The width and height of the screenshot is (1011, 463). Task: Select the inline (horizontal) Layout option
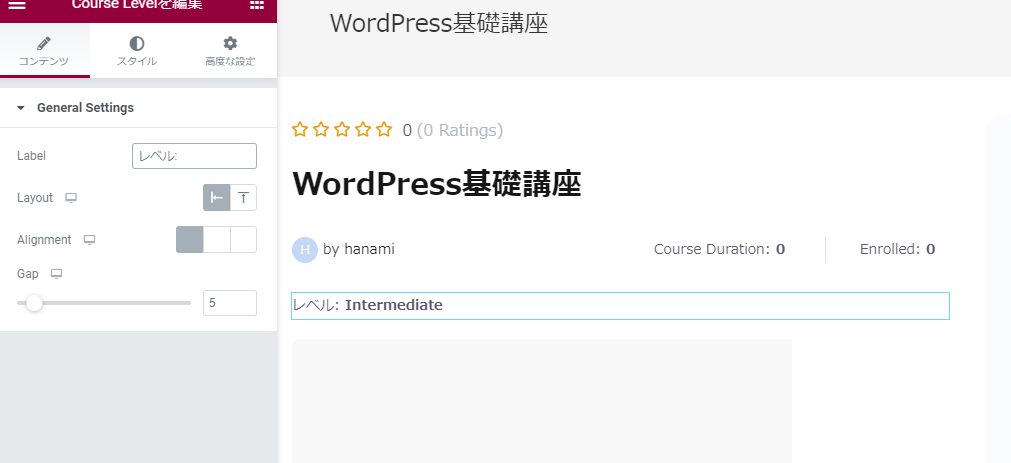[x=217, y=198]
